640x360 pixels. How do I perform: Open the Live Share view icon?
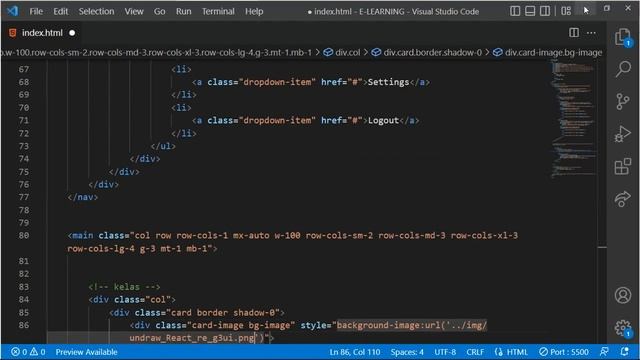(623, 199)
